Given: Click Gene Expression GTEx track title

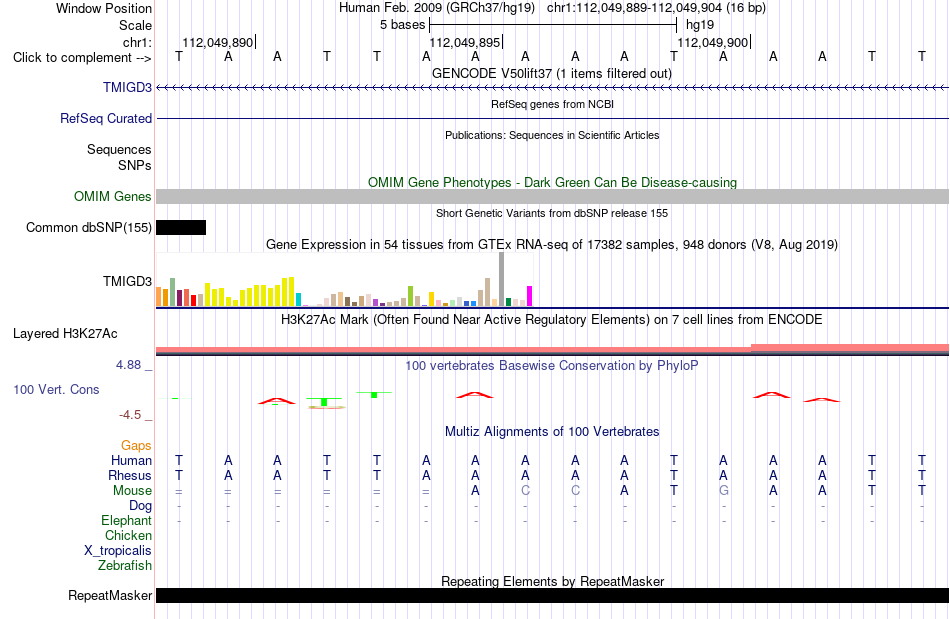Looking at the screenshot, I should (552, 245).
